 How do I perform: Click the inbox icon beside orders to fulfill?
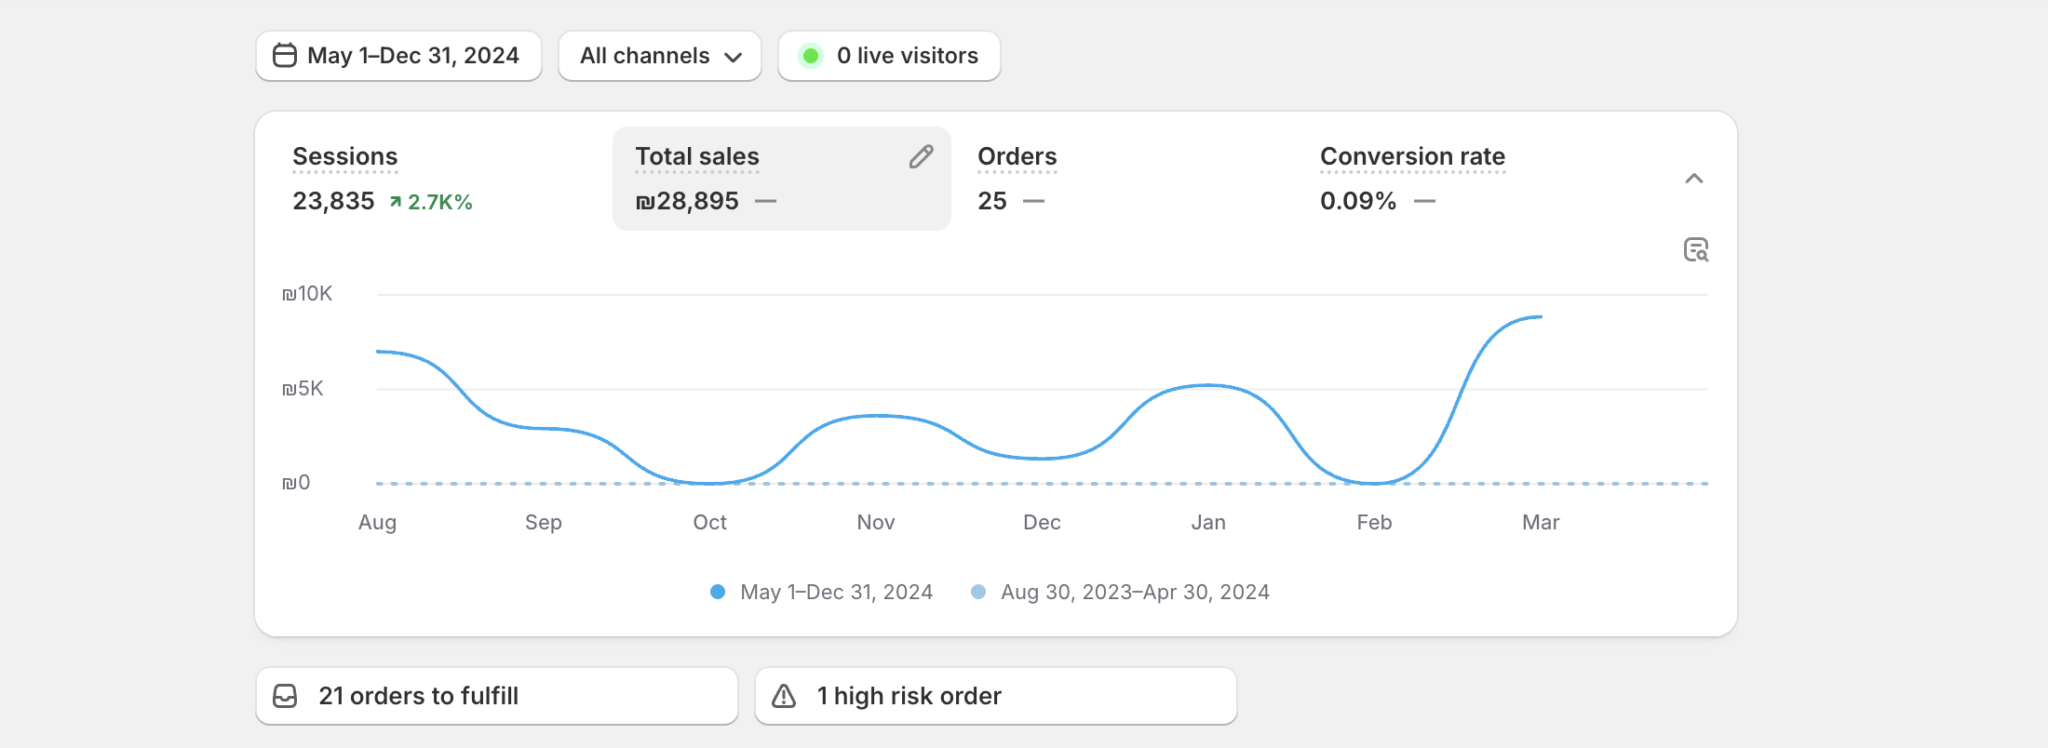point(285,696)
